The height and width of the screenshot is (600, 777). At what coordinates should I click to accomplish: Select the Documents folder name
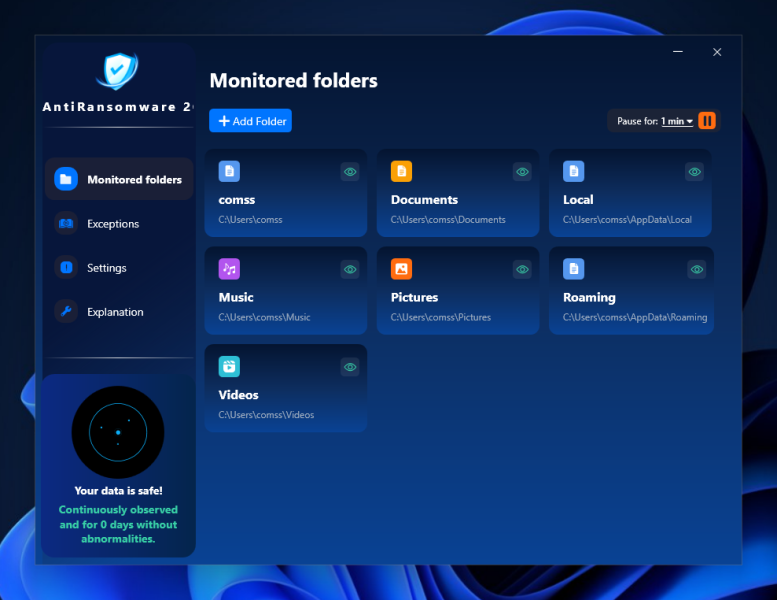(424, 200)
